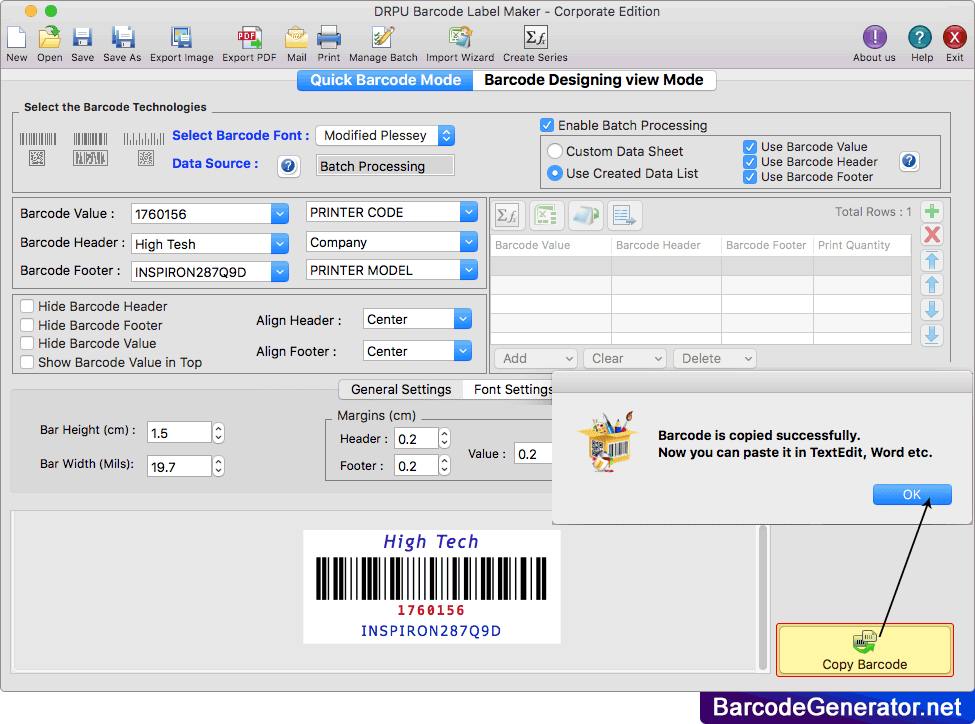
Task: Click the Mail icon in toolbar
Action: [x=296, y=38]
